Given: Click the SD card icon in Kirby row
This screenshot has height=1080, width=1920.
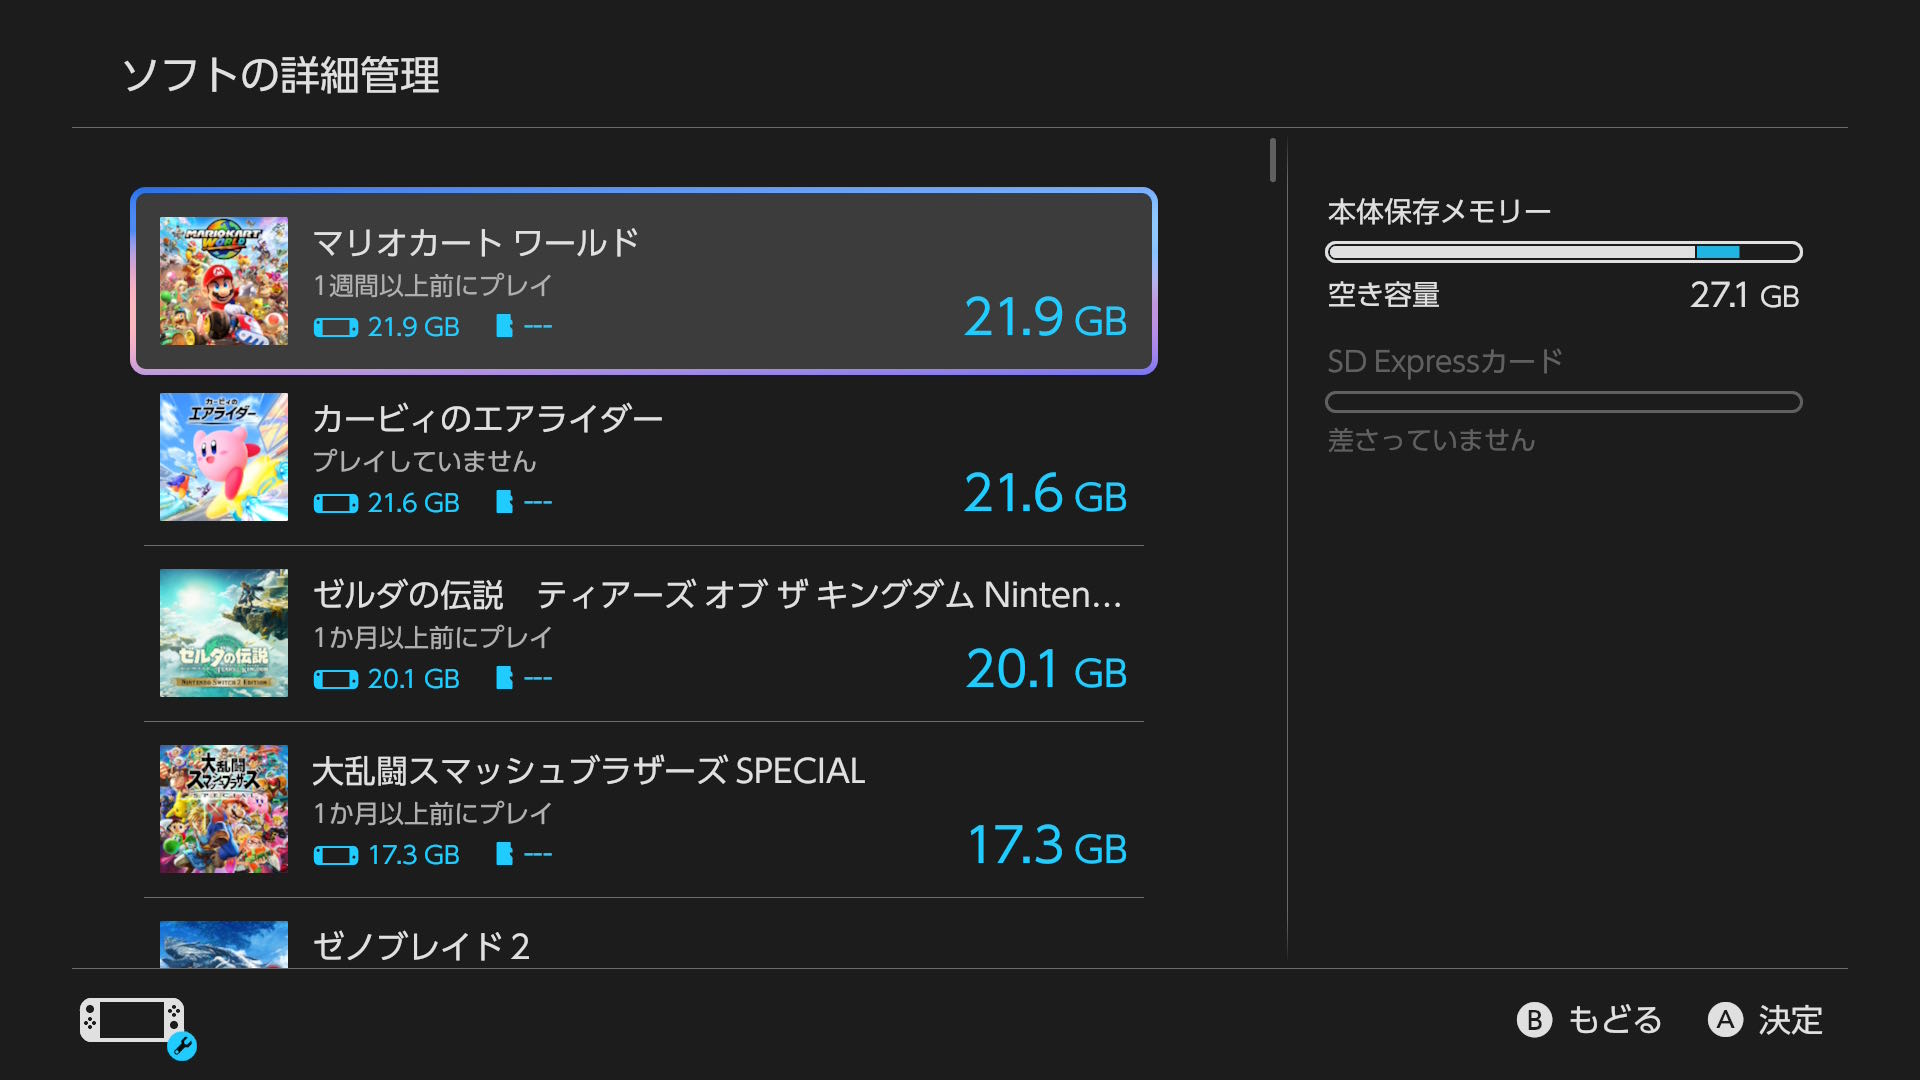Looking at the screenshot, I should 505,502.
